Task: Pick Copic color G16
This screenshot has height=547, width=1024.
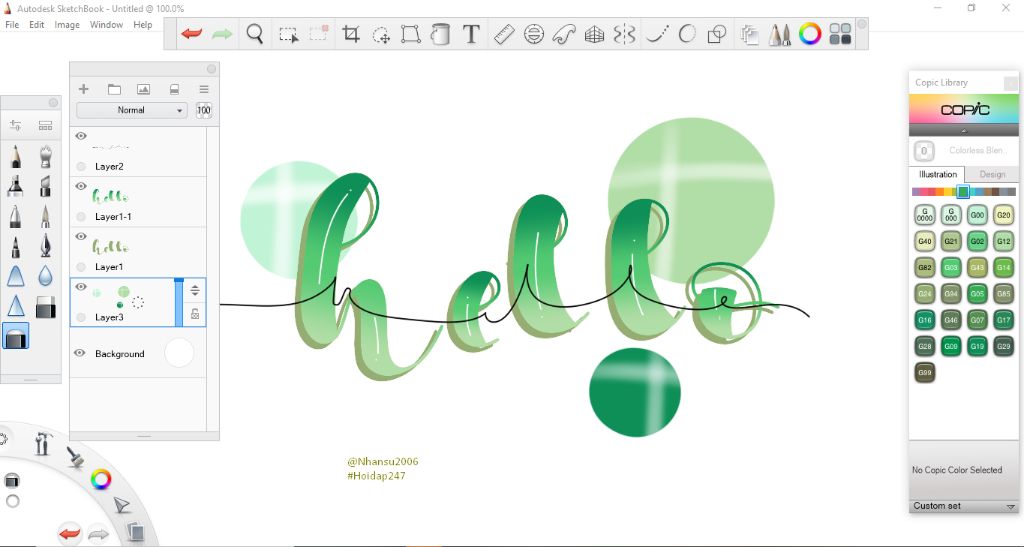Action: [x=925, y=320]
